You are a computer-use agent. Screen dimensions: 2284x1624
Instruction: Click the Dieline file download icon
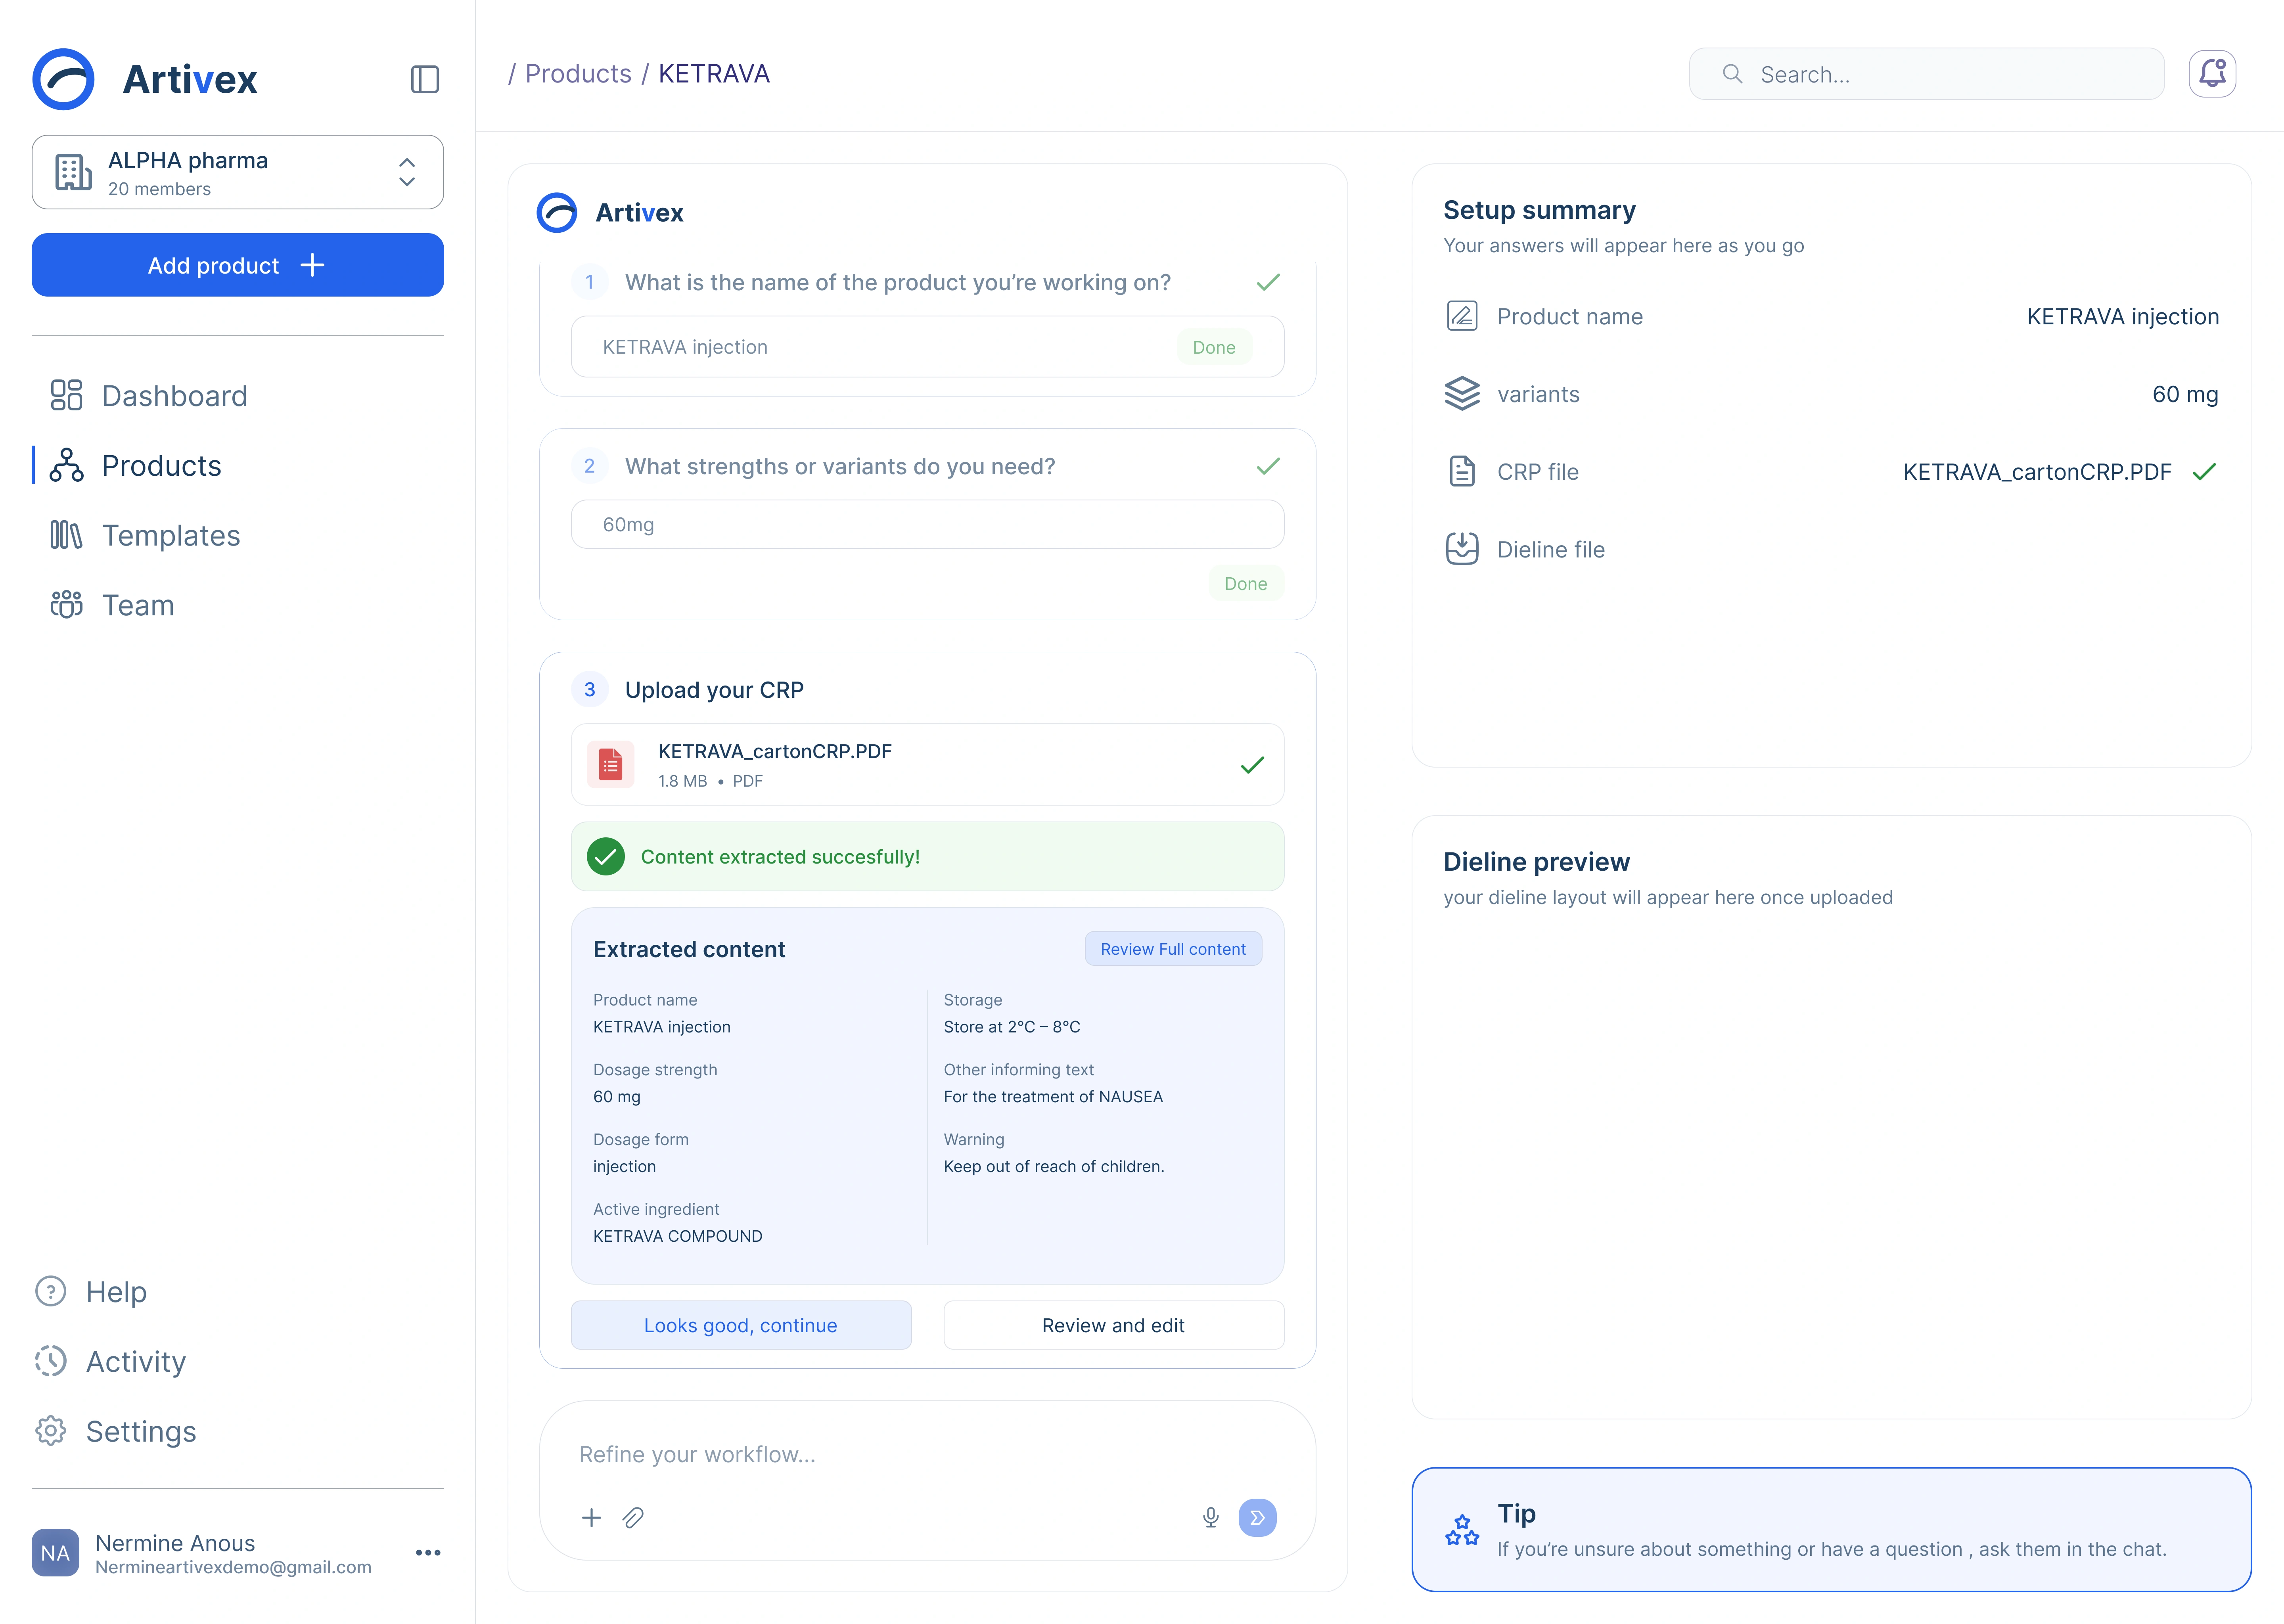coord(1462,549)
